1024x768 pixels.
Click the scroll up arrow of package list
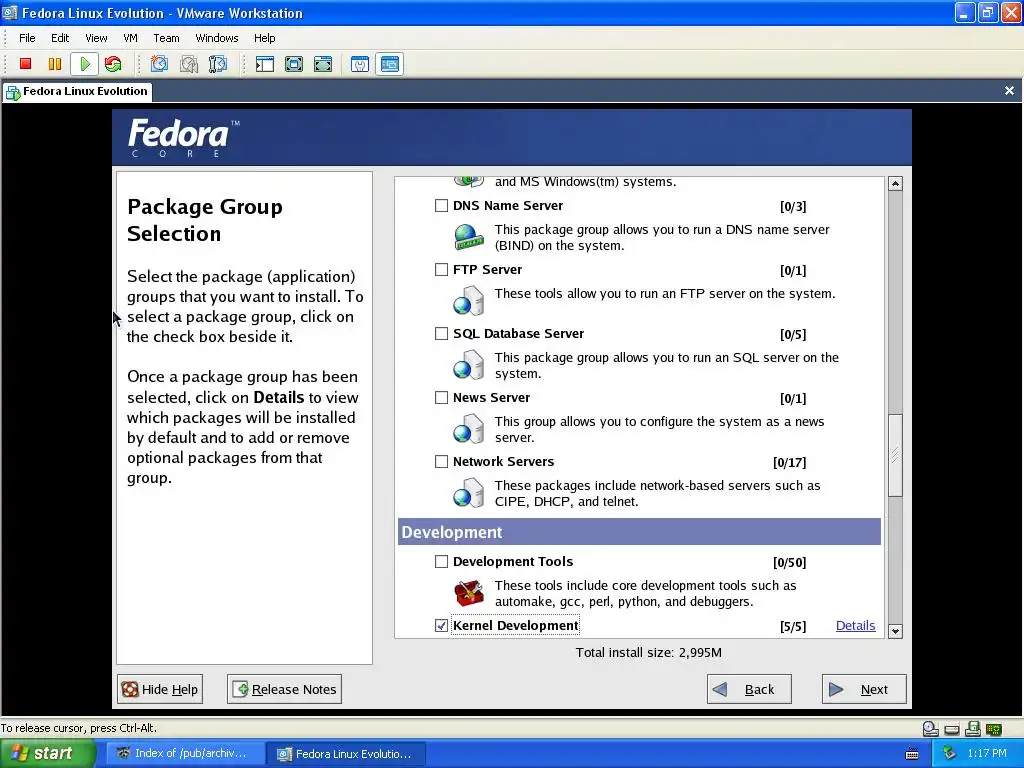point(895,184)
